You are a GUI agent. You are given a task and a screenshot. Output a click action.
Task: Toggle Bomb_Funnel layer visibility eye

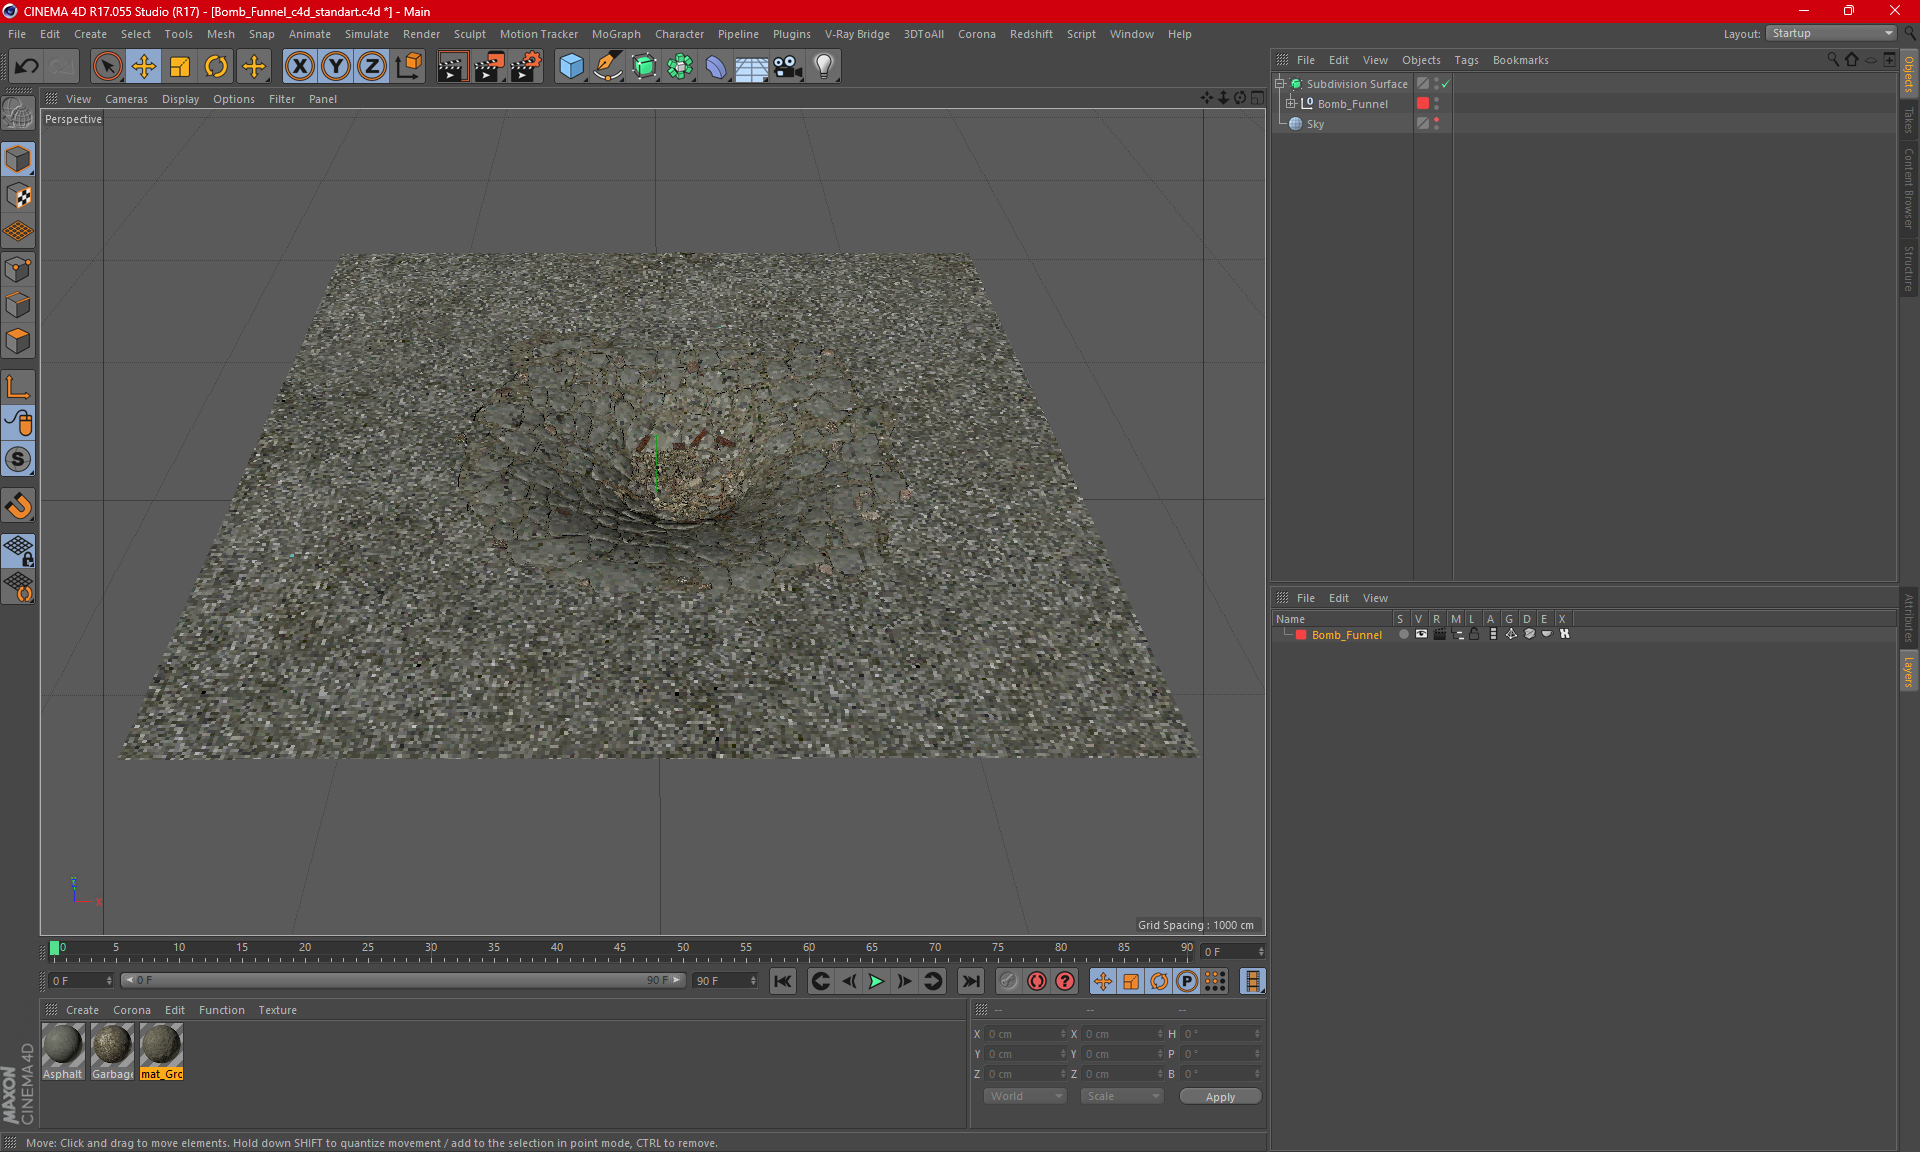[x=1421, y=634]
